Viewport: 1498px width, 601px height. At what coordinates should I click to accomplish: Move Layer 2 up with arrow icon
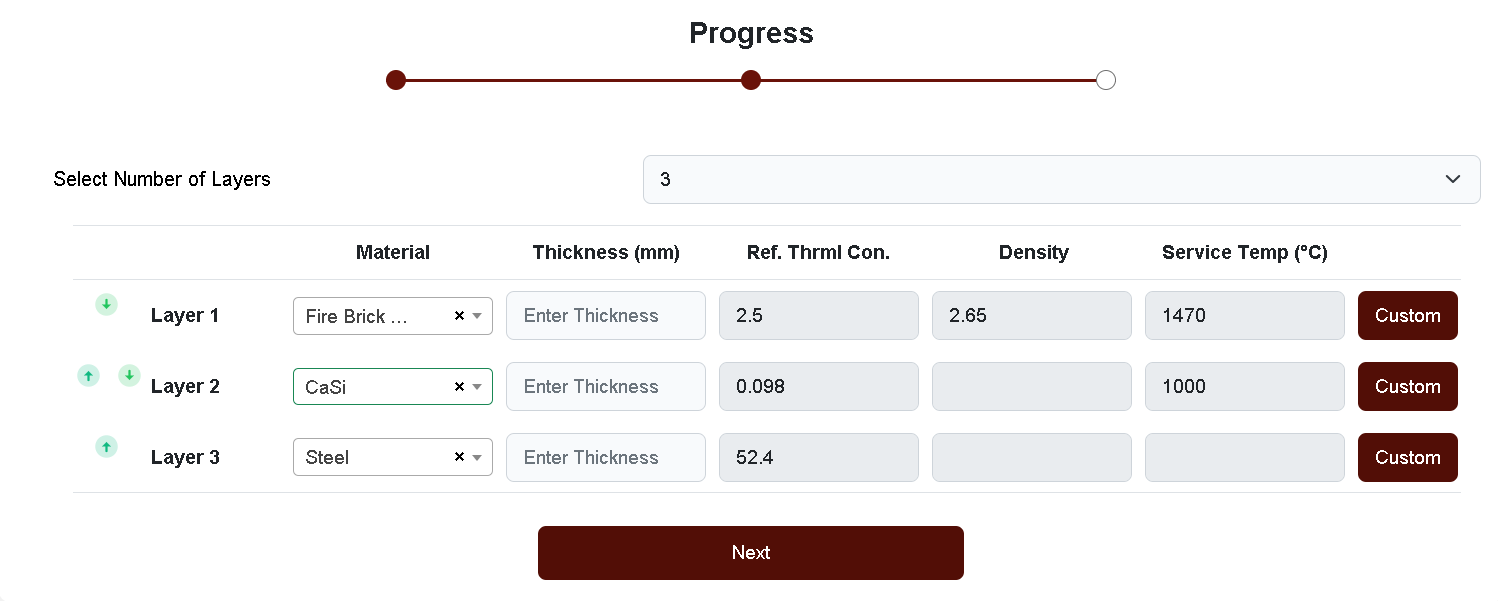[89, 376]
